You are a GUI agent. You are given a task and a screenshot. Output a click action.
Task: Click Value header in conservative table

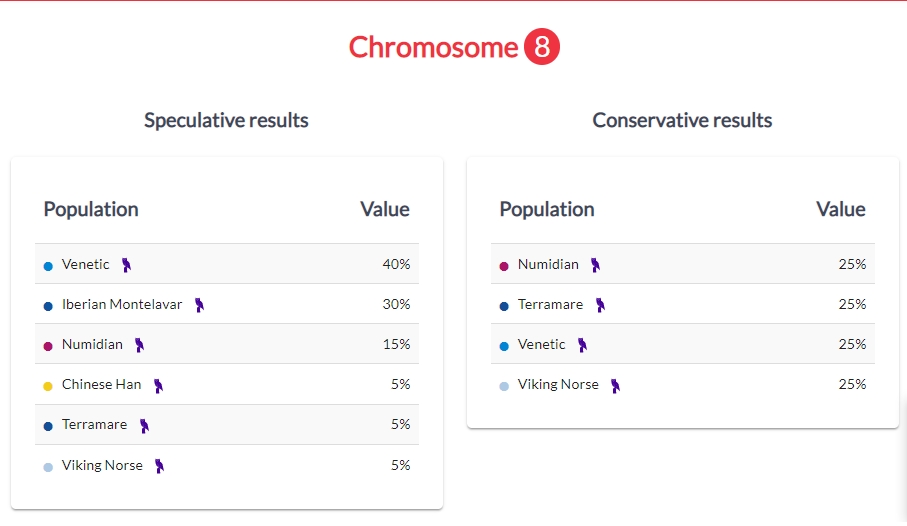840,209
